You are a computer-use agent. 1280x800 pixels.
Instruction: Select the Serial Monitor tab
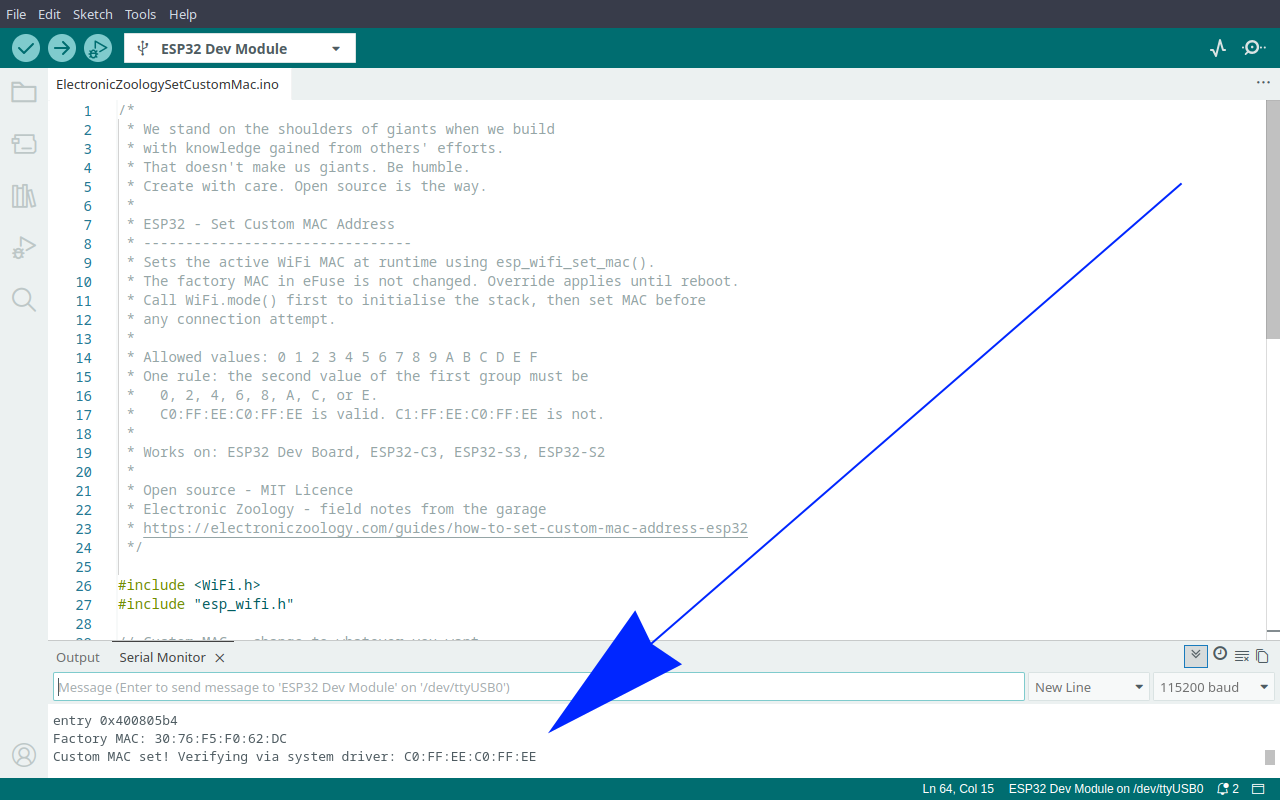tap(162, 657)
